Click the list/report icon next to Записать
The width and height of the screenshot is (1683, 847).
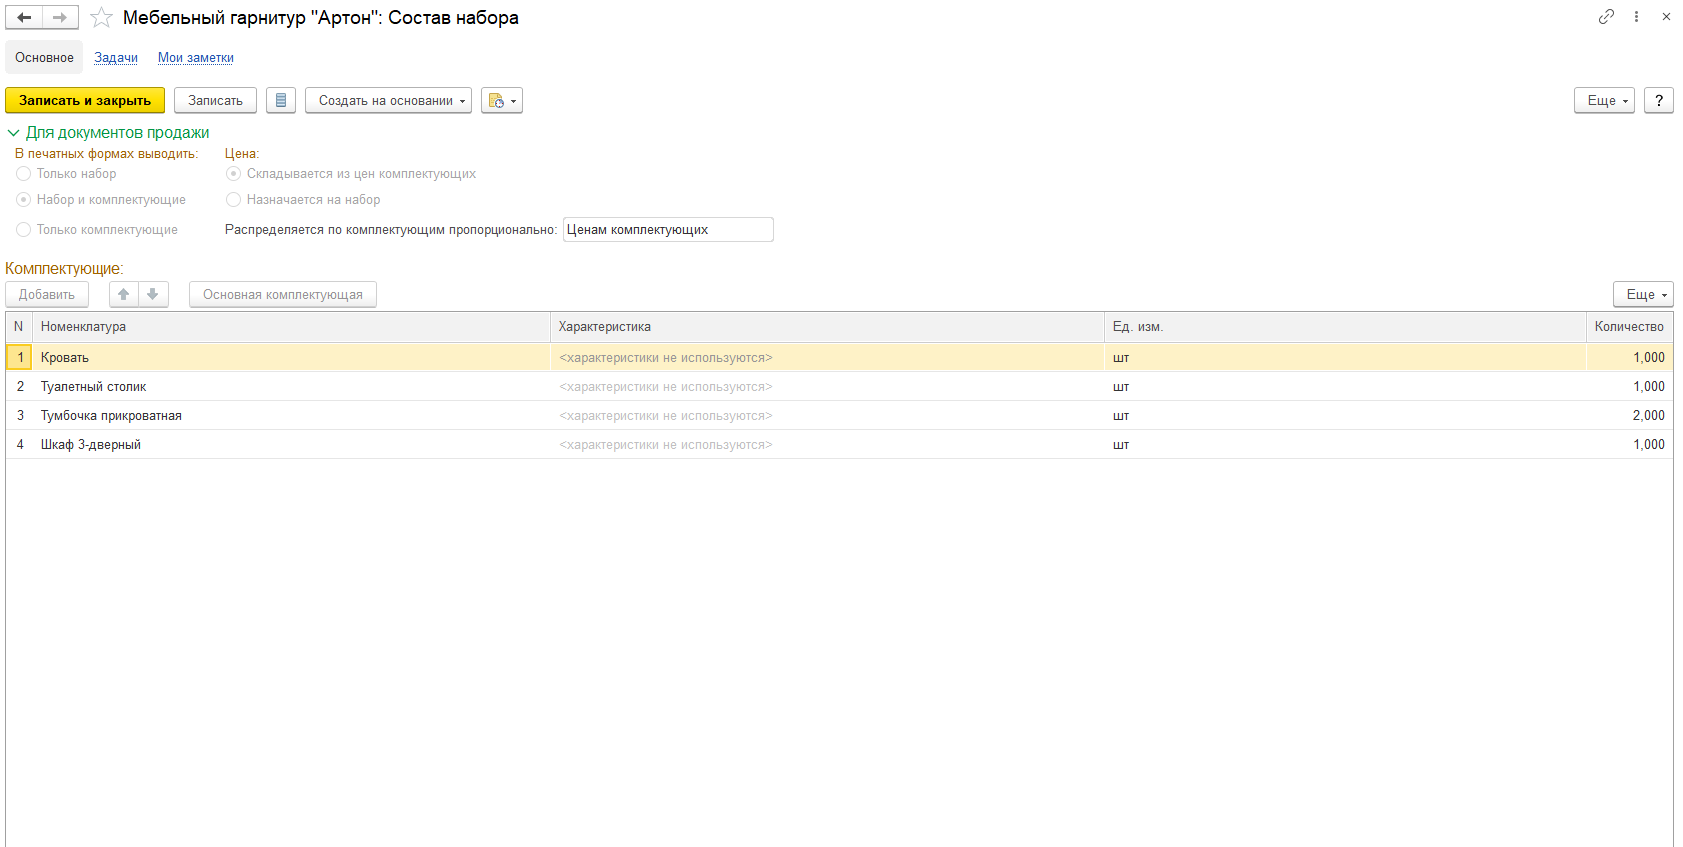281,101
